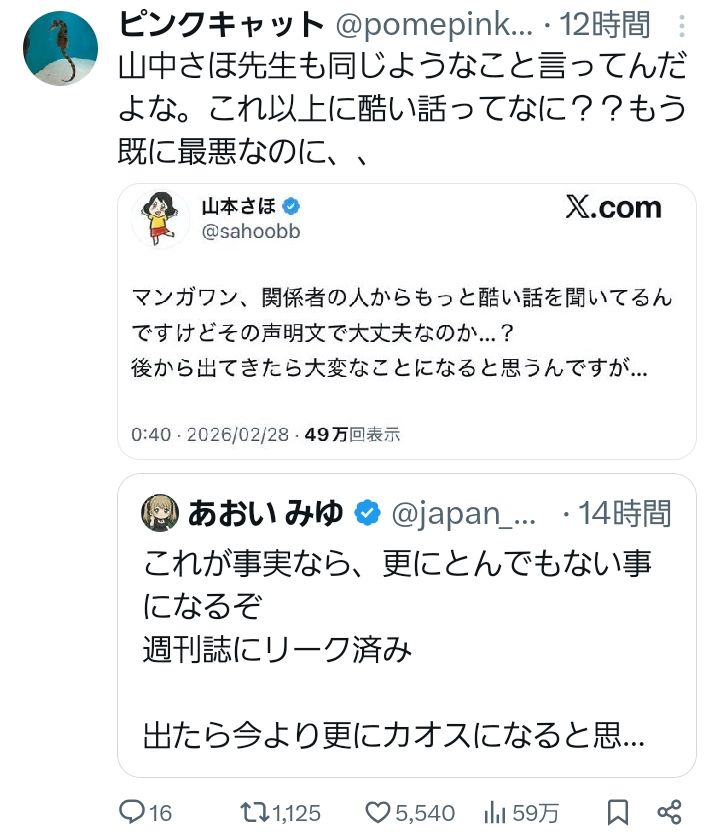This screenshot has width=720, height=839.
Task: Open 山本さほ cartoon avatar
Action: pyautogui.click(x=160, y=218)
